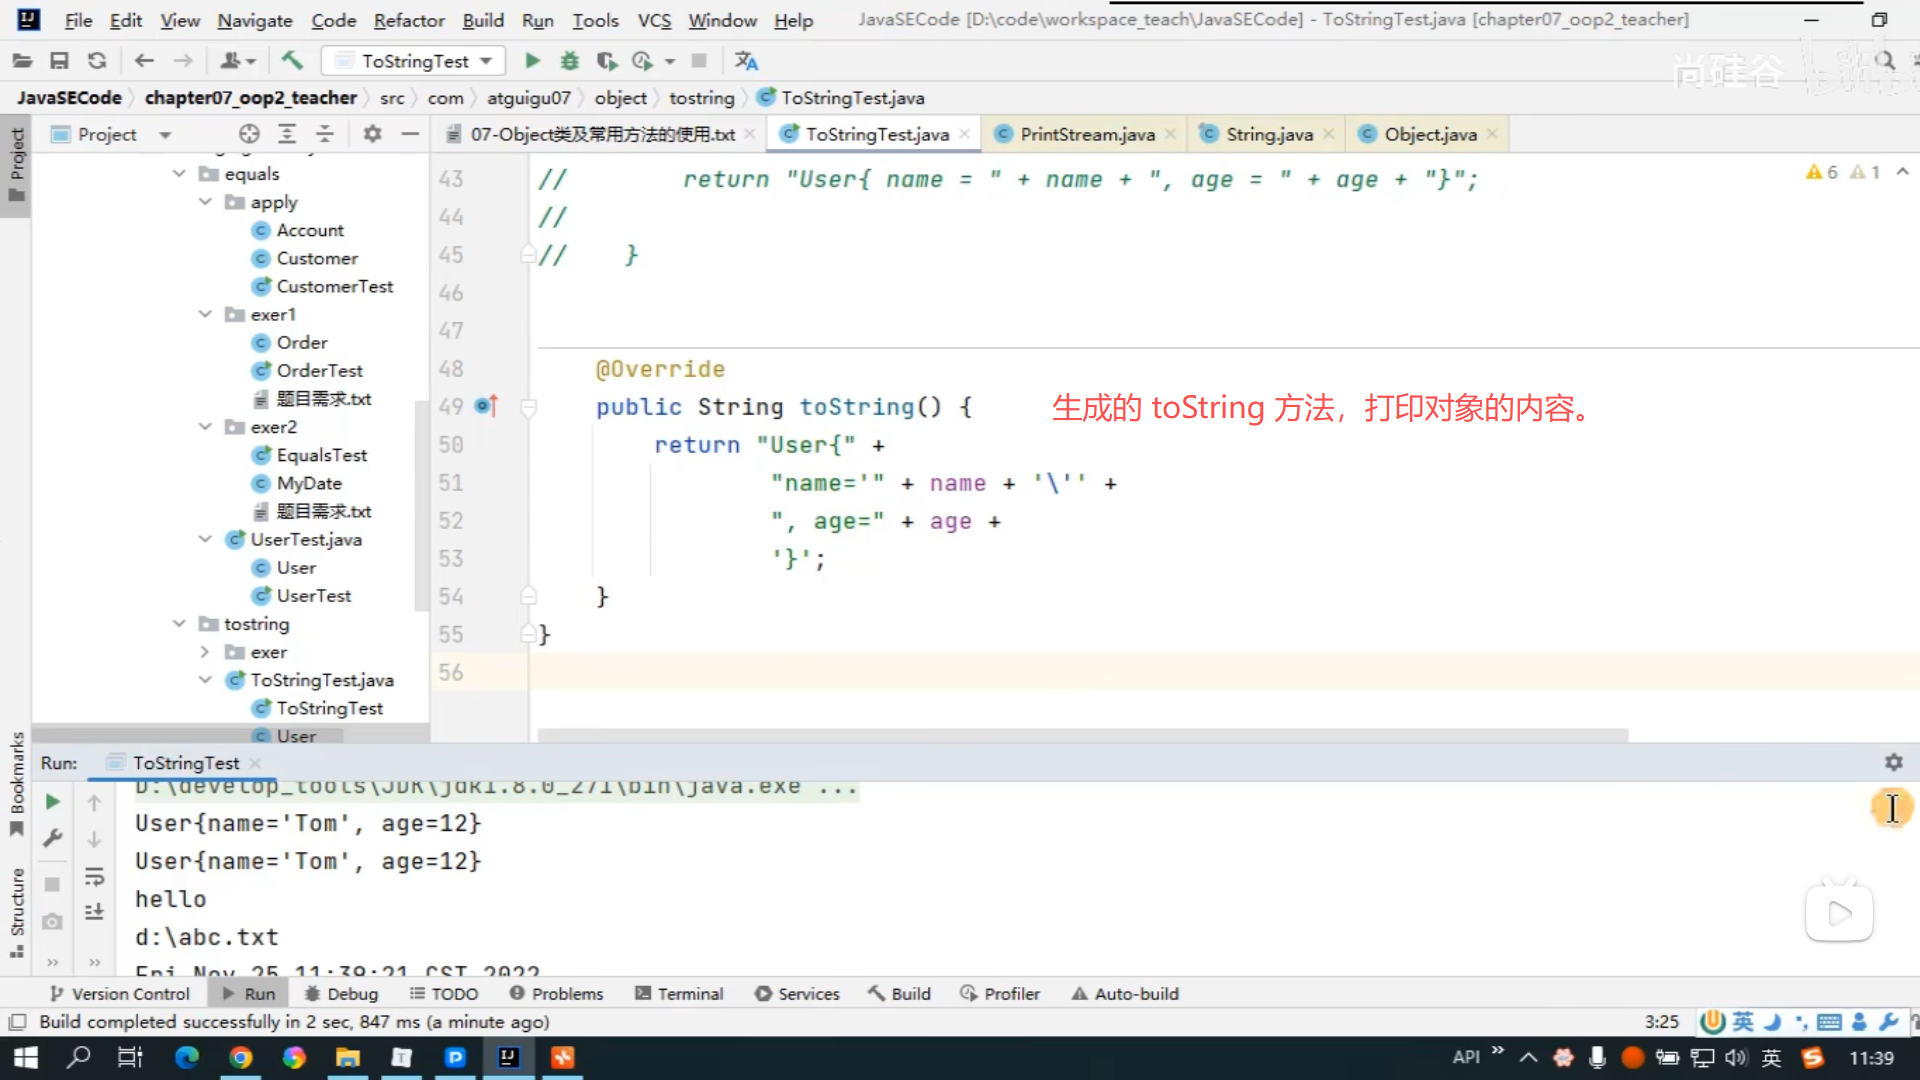This screenshot has width=1920, height=1080.
Task: Open the Refactor menu
Action: coord(408,20)
